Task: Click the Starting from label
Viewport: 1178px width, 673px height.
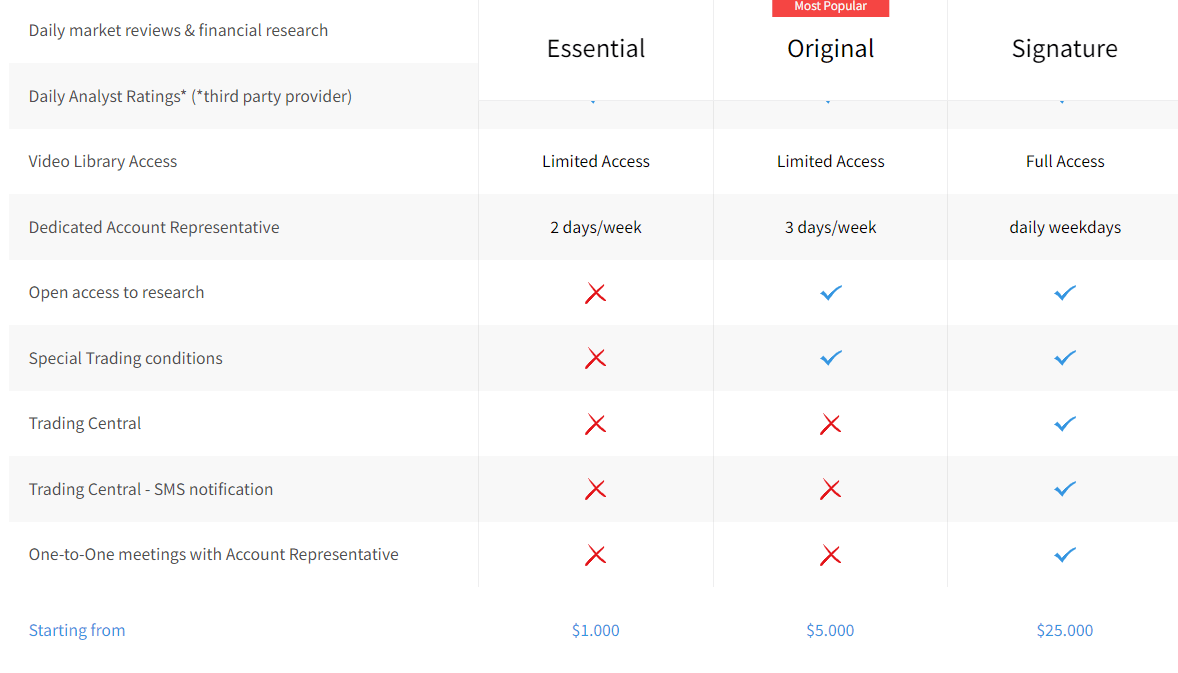Action: tap(77, 630)
